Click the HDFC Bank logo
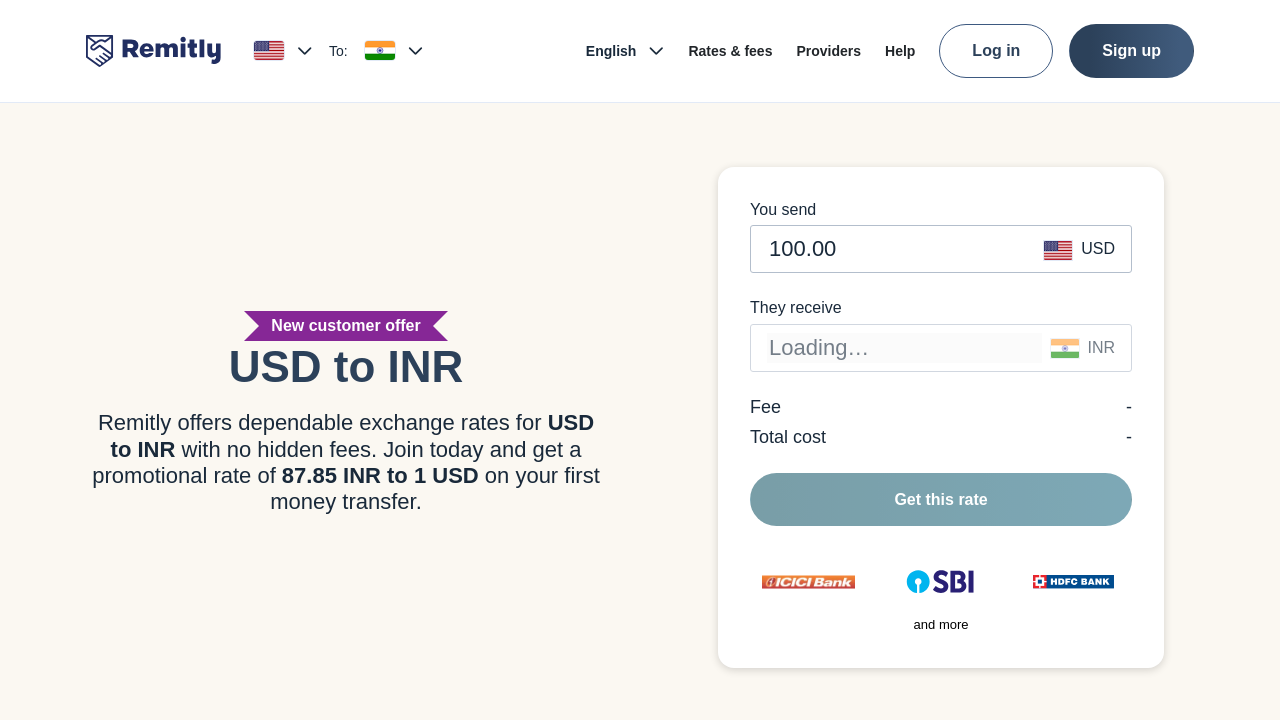Screen dimensions: 1280x720 [x=1073, y=582]
